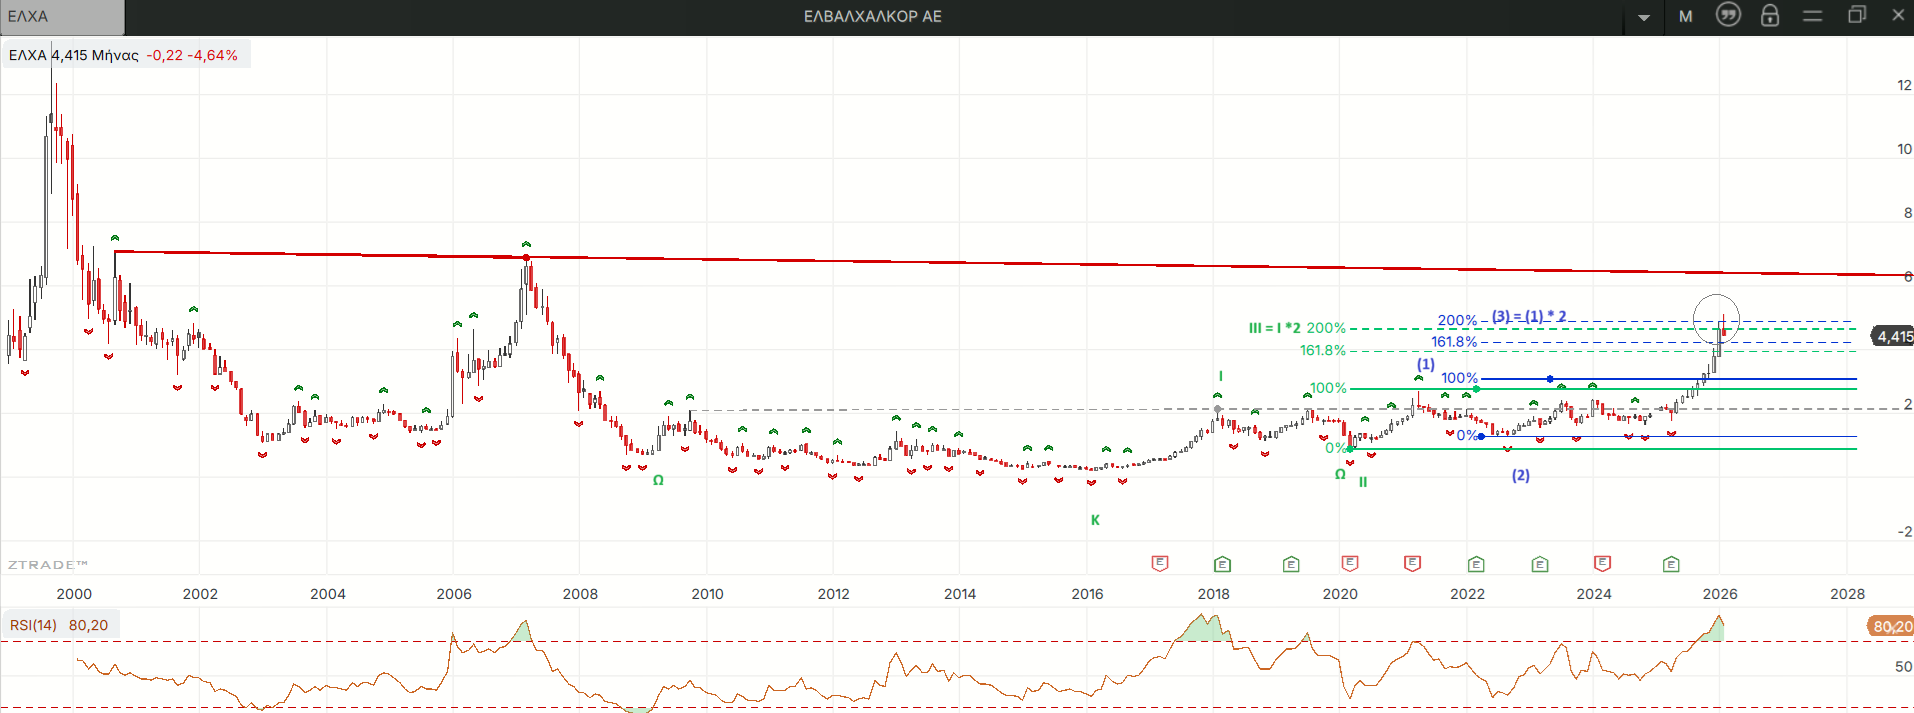Click the red E event marker before 2018
1914x713 pixels.
pyautogui.click(x=1160, y=563)
